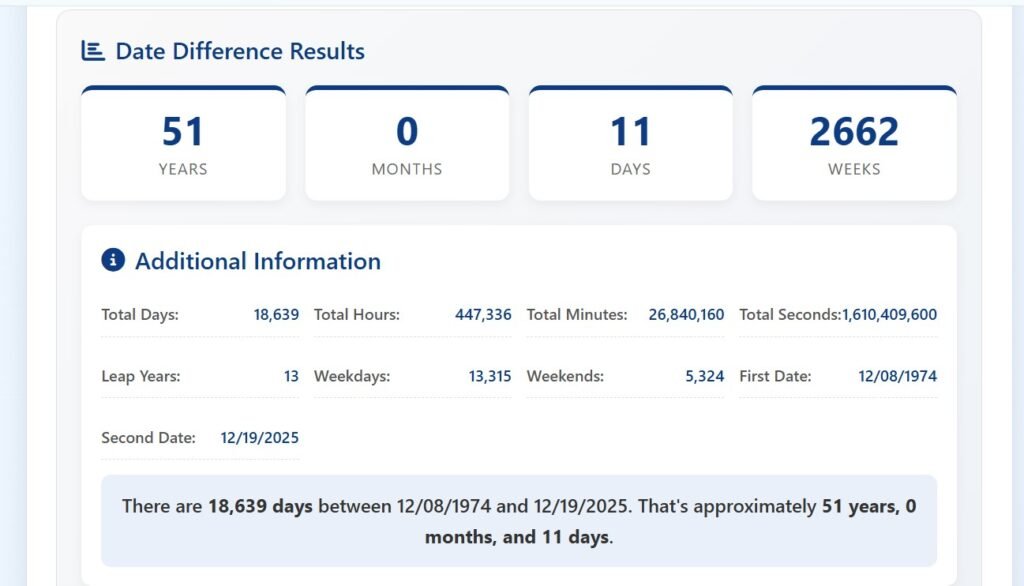Select the 51 YEARS result card

coord(183,142)
